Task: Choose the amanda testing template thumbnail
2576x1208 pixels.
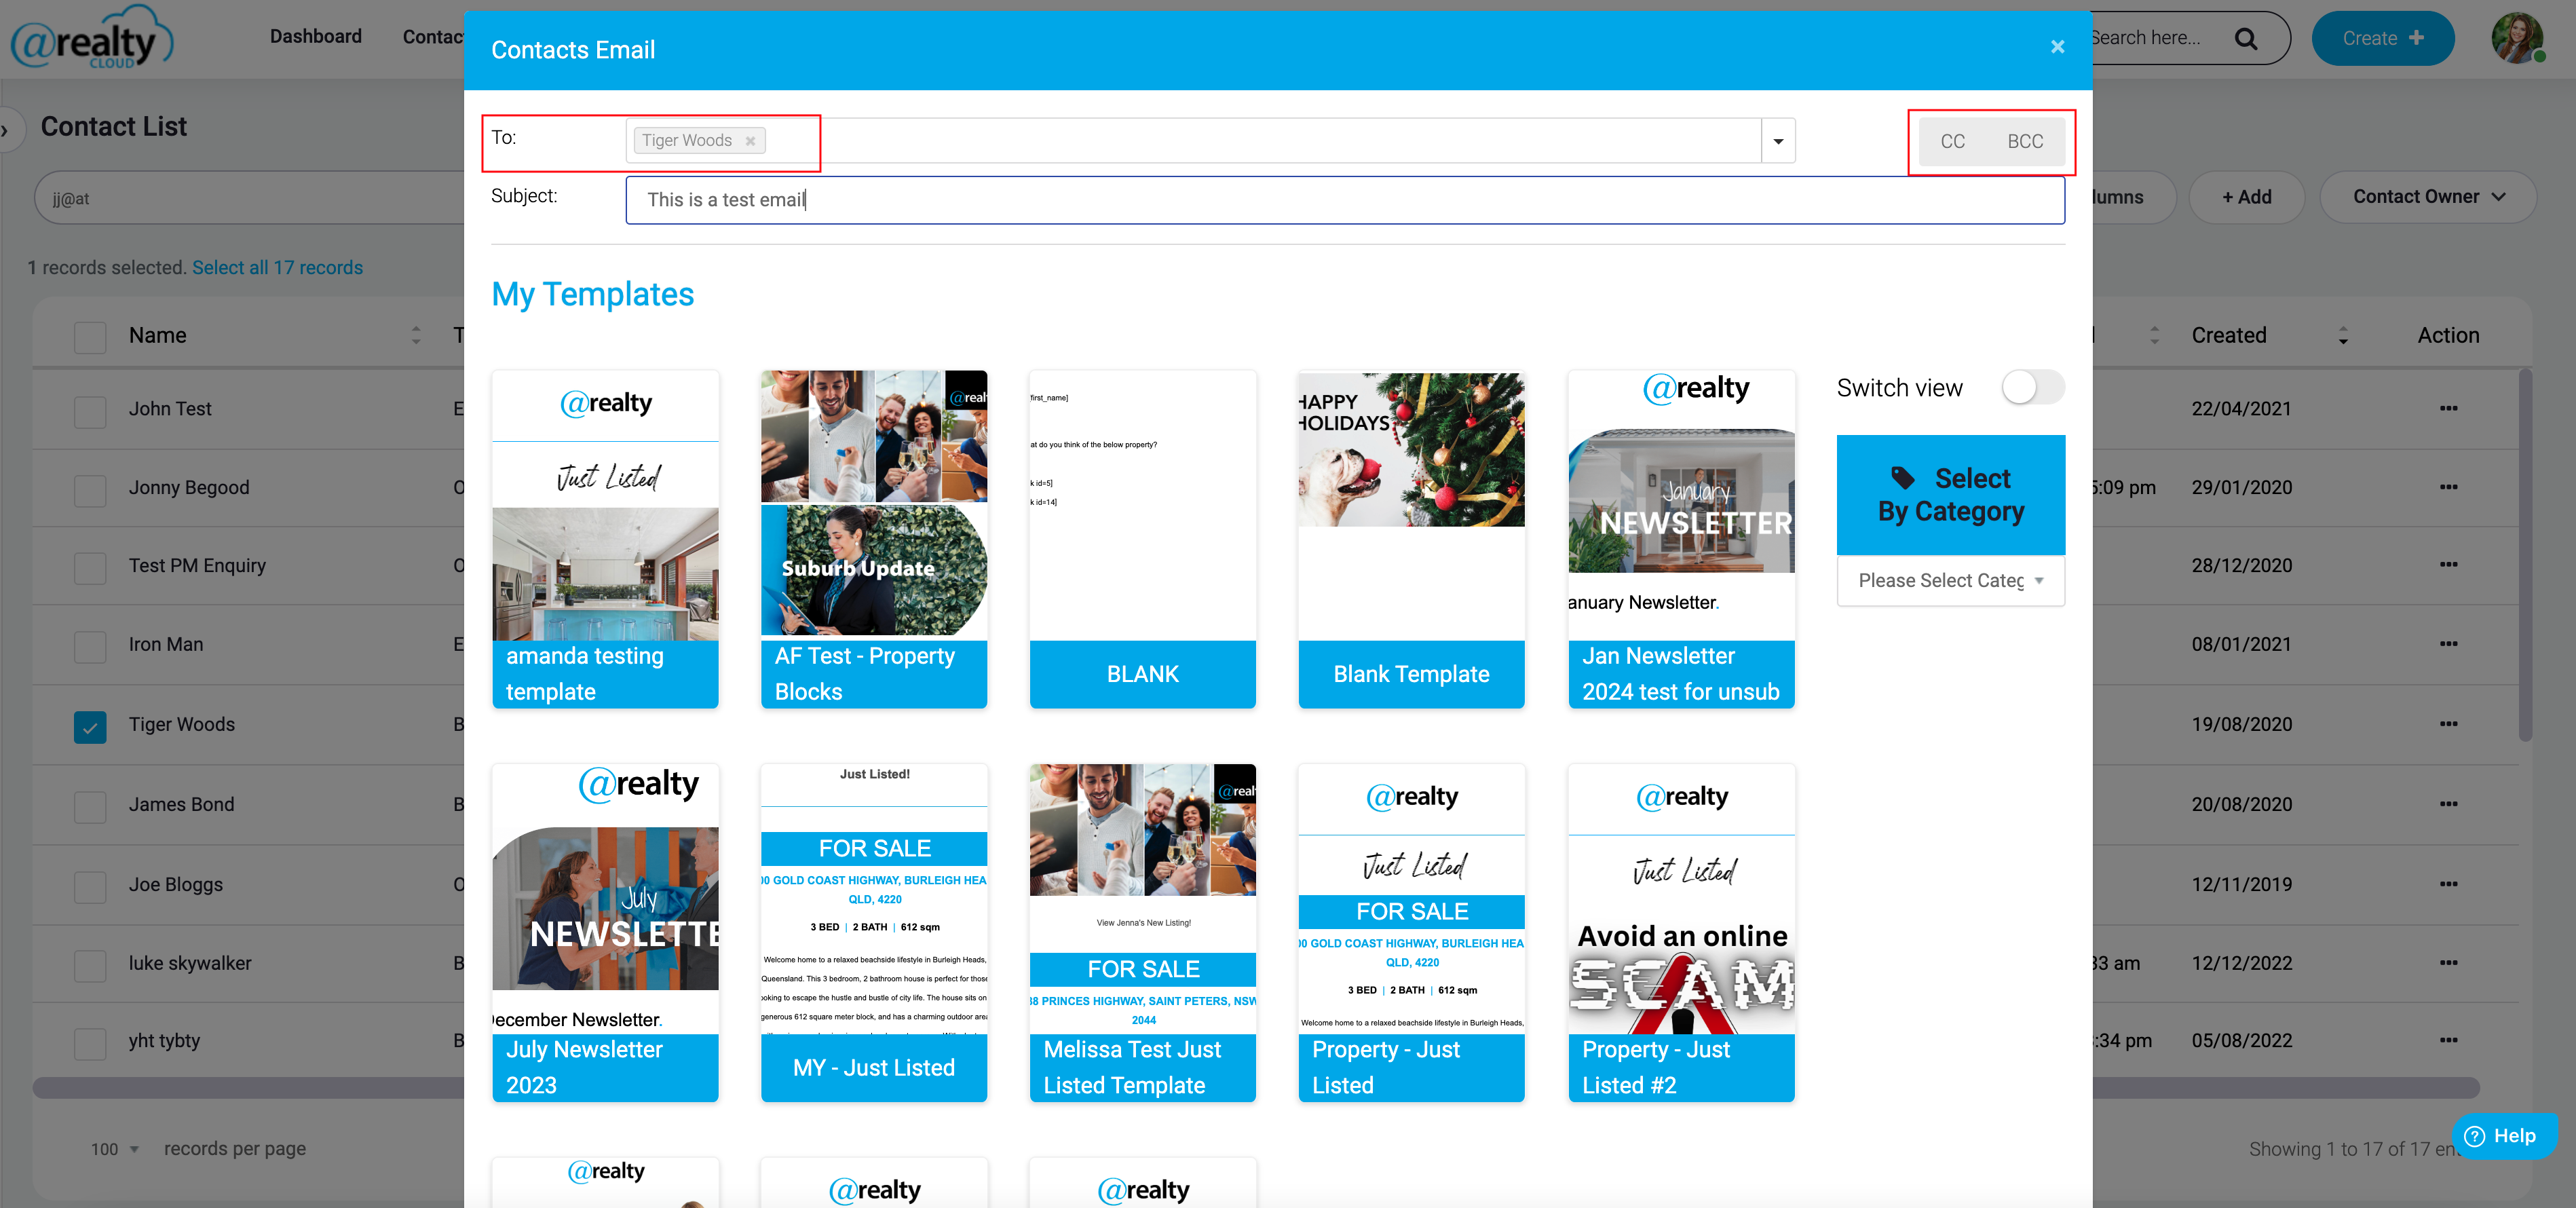Action: click(605, 540)
